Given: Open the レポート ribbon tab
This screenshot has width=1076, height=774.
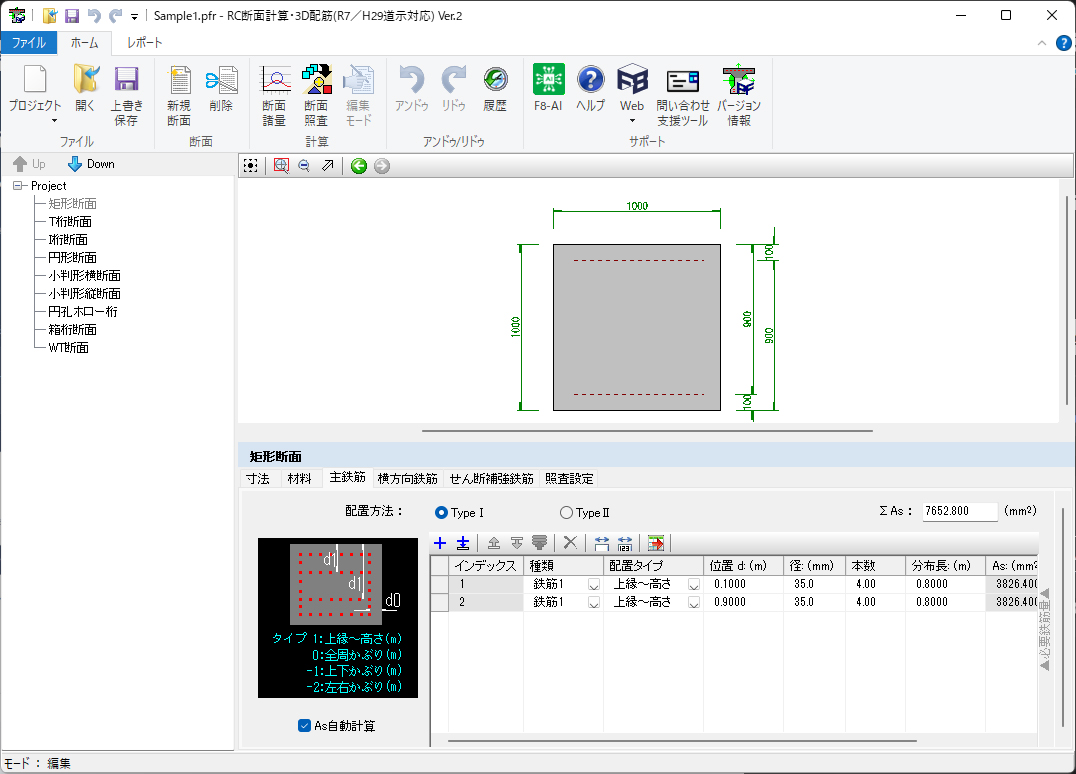Looking at the screenshot, I should click(144, 43).
